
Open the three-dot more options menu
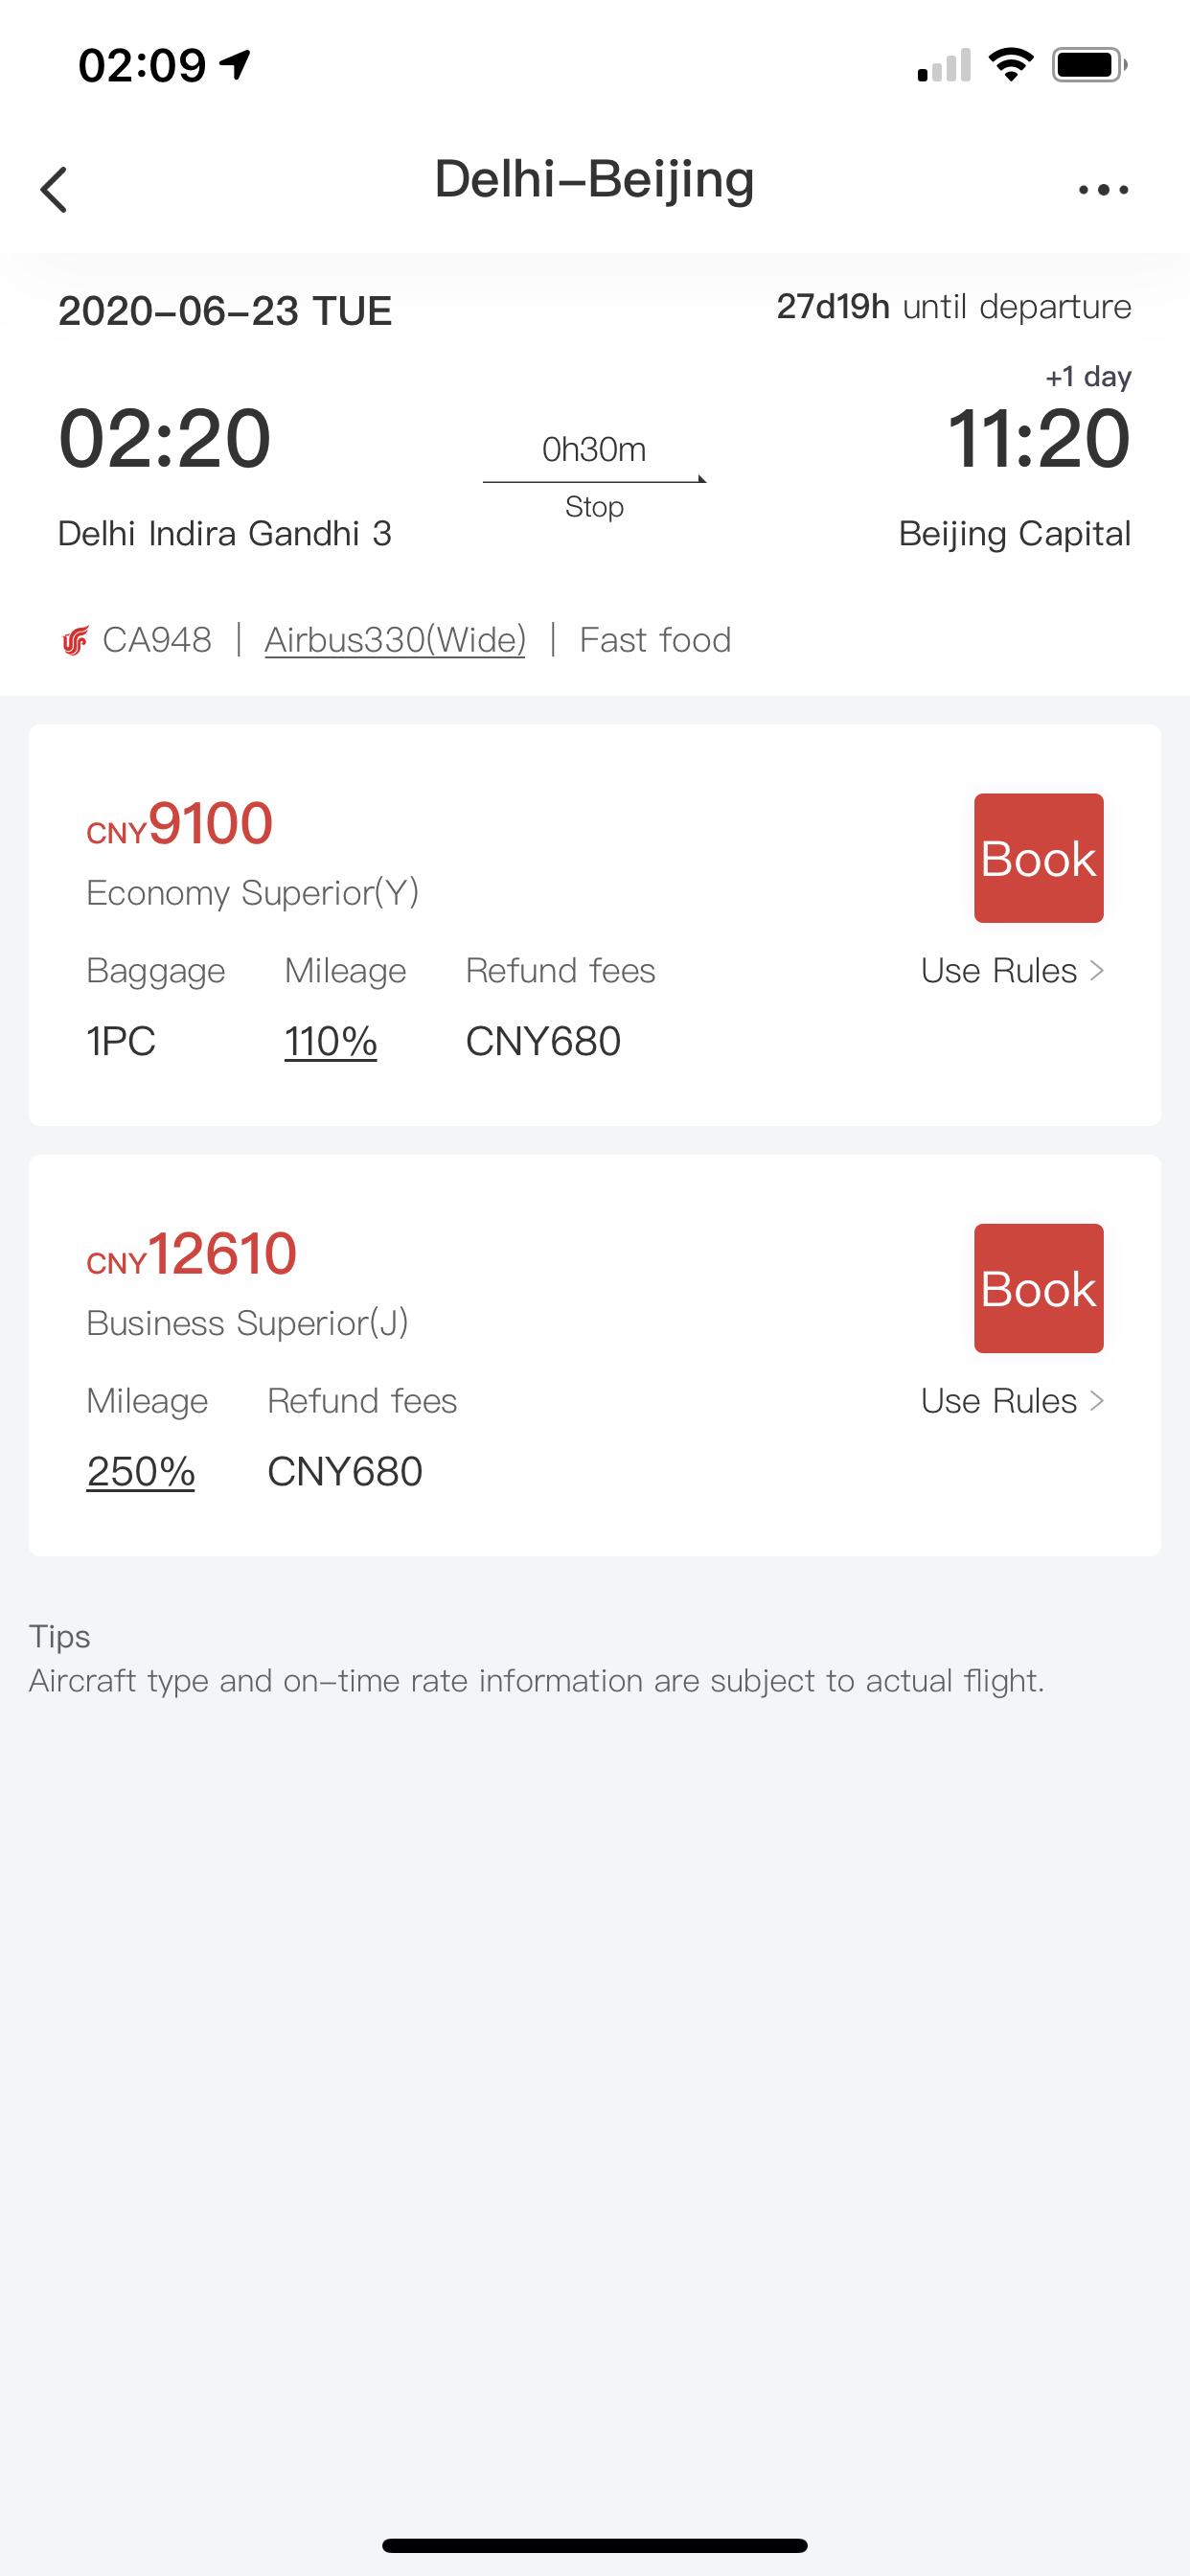click(x=1103, y=189)
